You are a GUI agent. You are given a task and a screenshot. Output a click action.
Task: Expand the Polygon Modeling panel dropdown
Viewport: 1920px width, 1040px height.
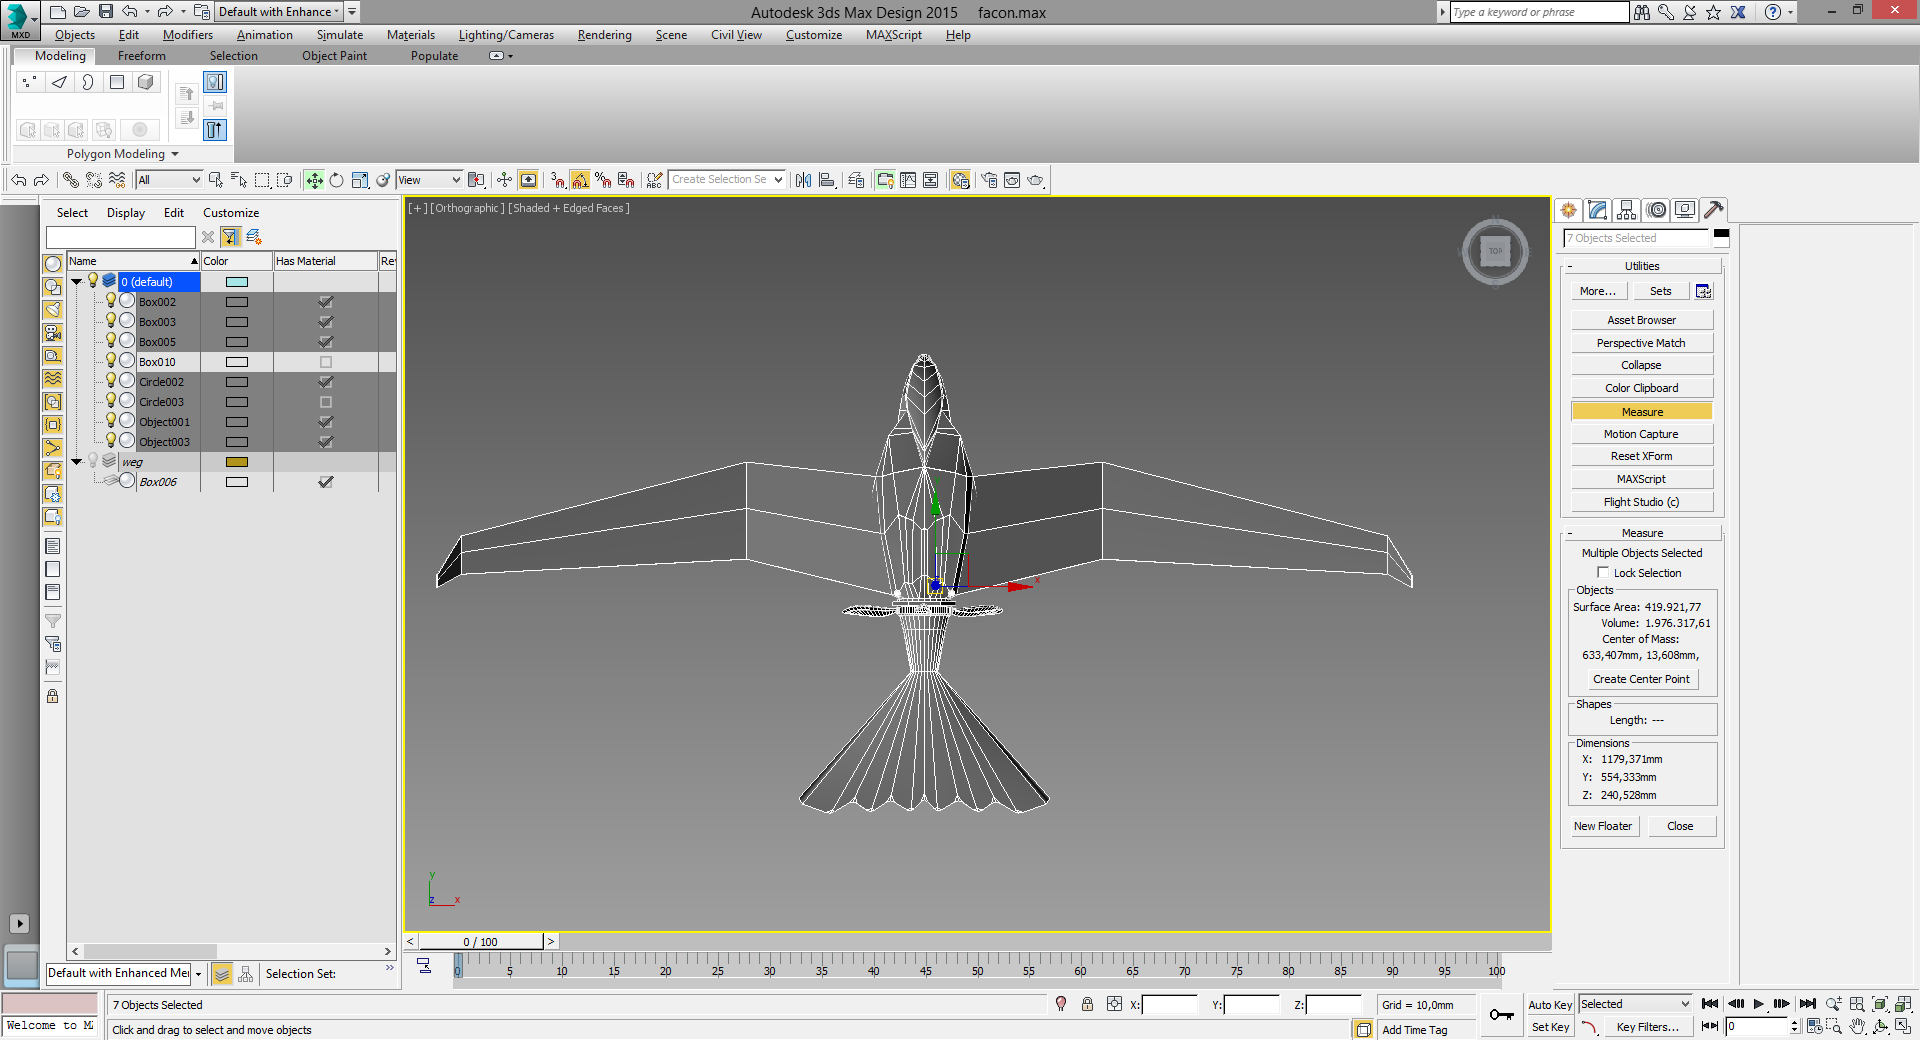coord(174,154)
